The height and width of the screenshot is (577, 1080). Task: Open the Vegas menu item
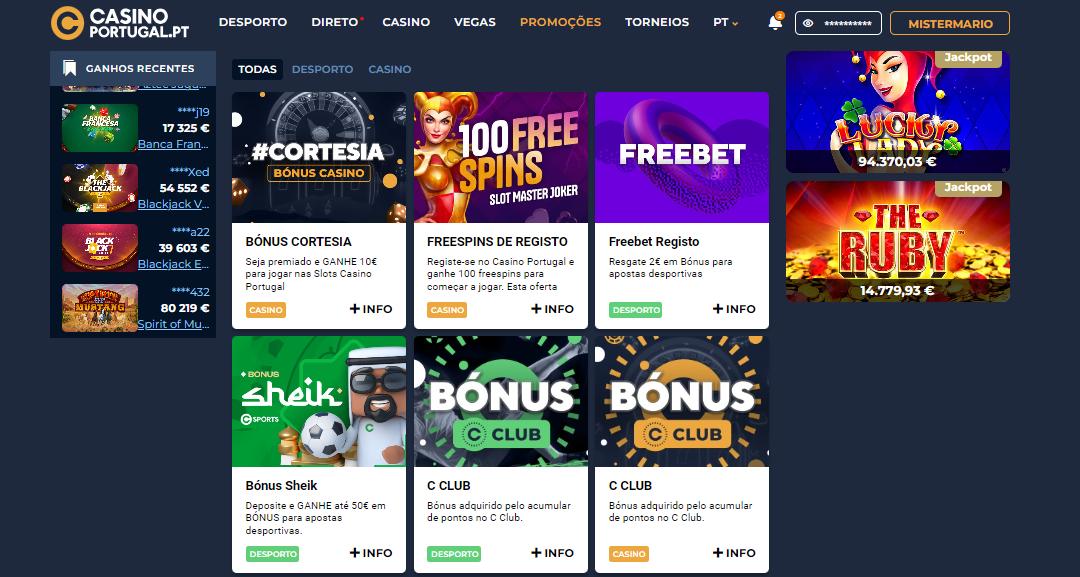point(475,22)
